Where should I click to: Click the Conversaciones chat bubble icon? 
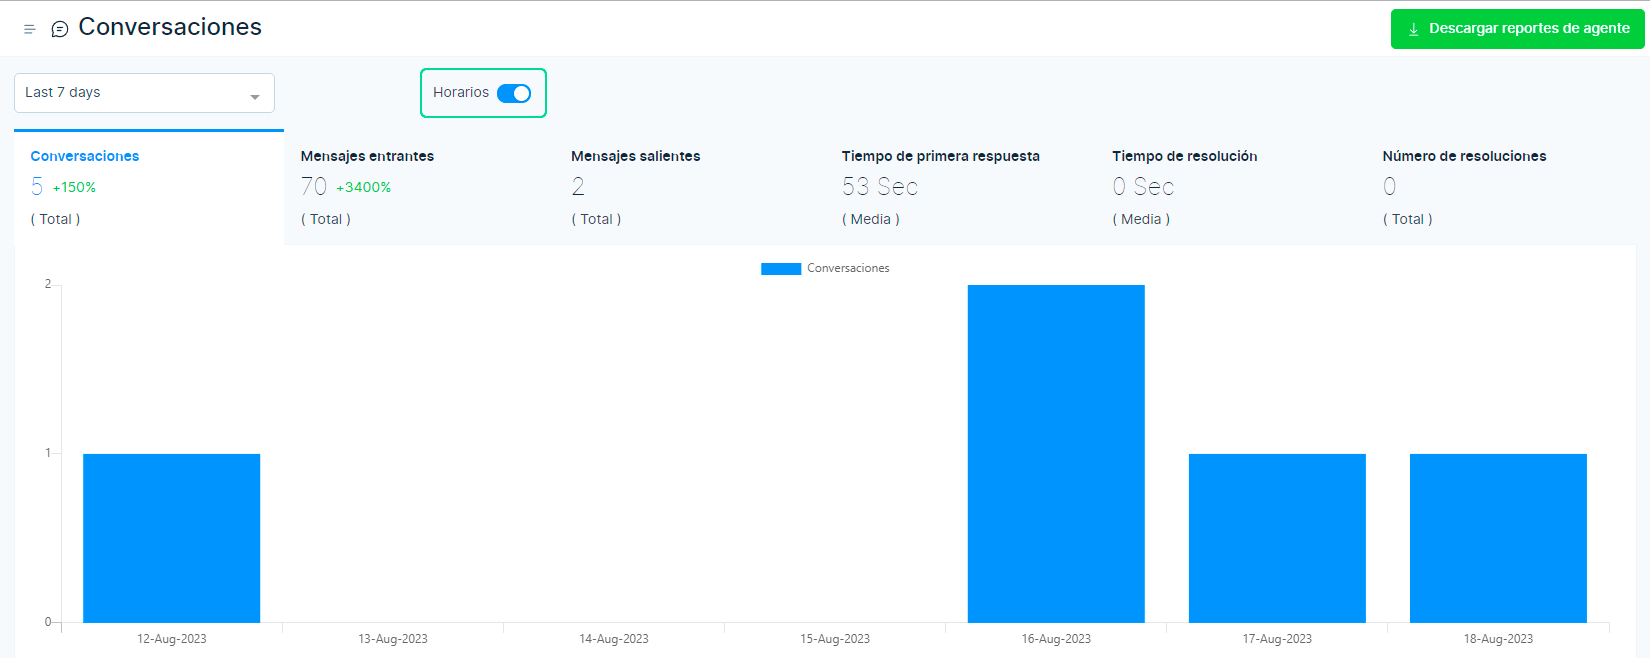point(60,29)
